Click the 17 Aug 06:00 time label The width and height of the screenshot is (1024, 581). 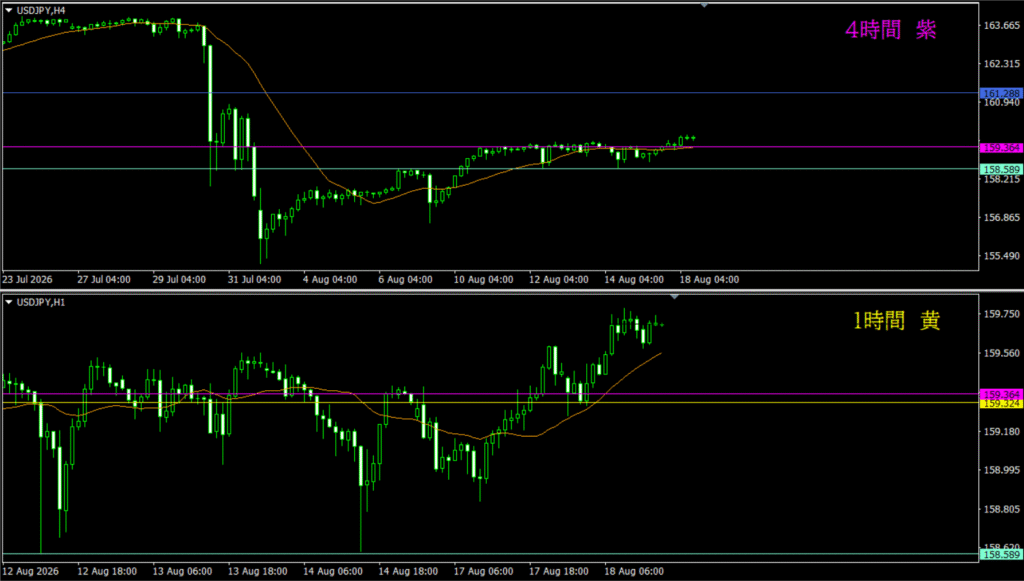click(483, 571)
